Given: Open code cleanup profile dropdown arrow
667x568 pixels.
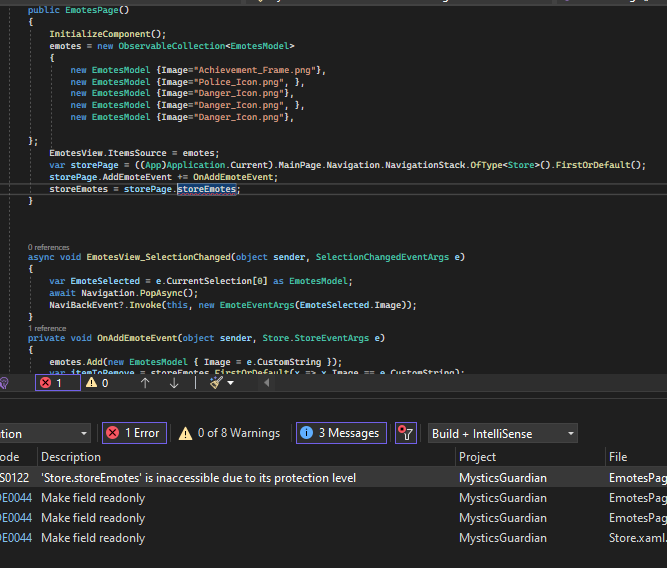Looking at the screenshot, I should [231, 383].
